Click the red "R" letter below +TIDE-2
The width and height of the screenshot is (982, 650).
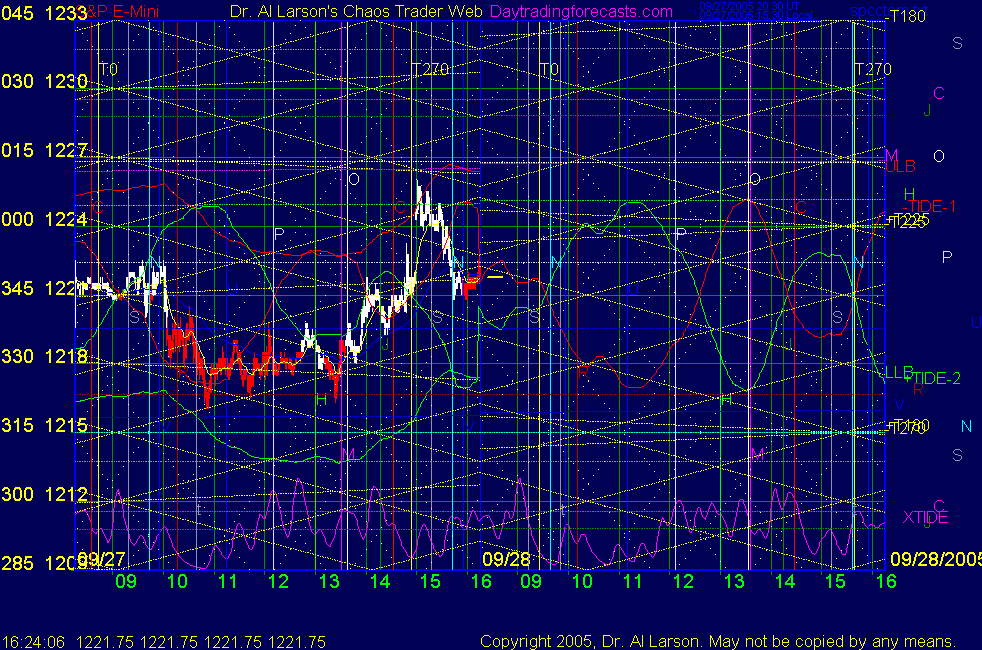click(x=918, y=389)
